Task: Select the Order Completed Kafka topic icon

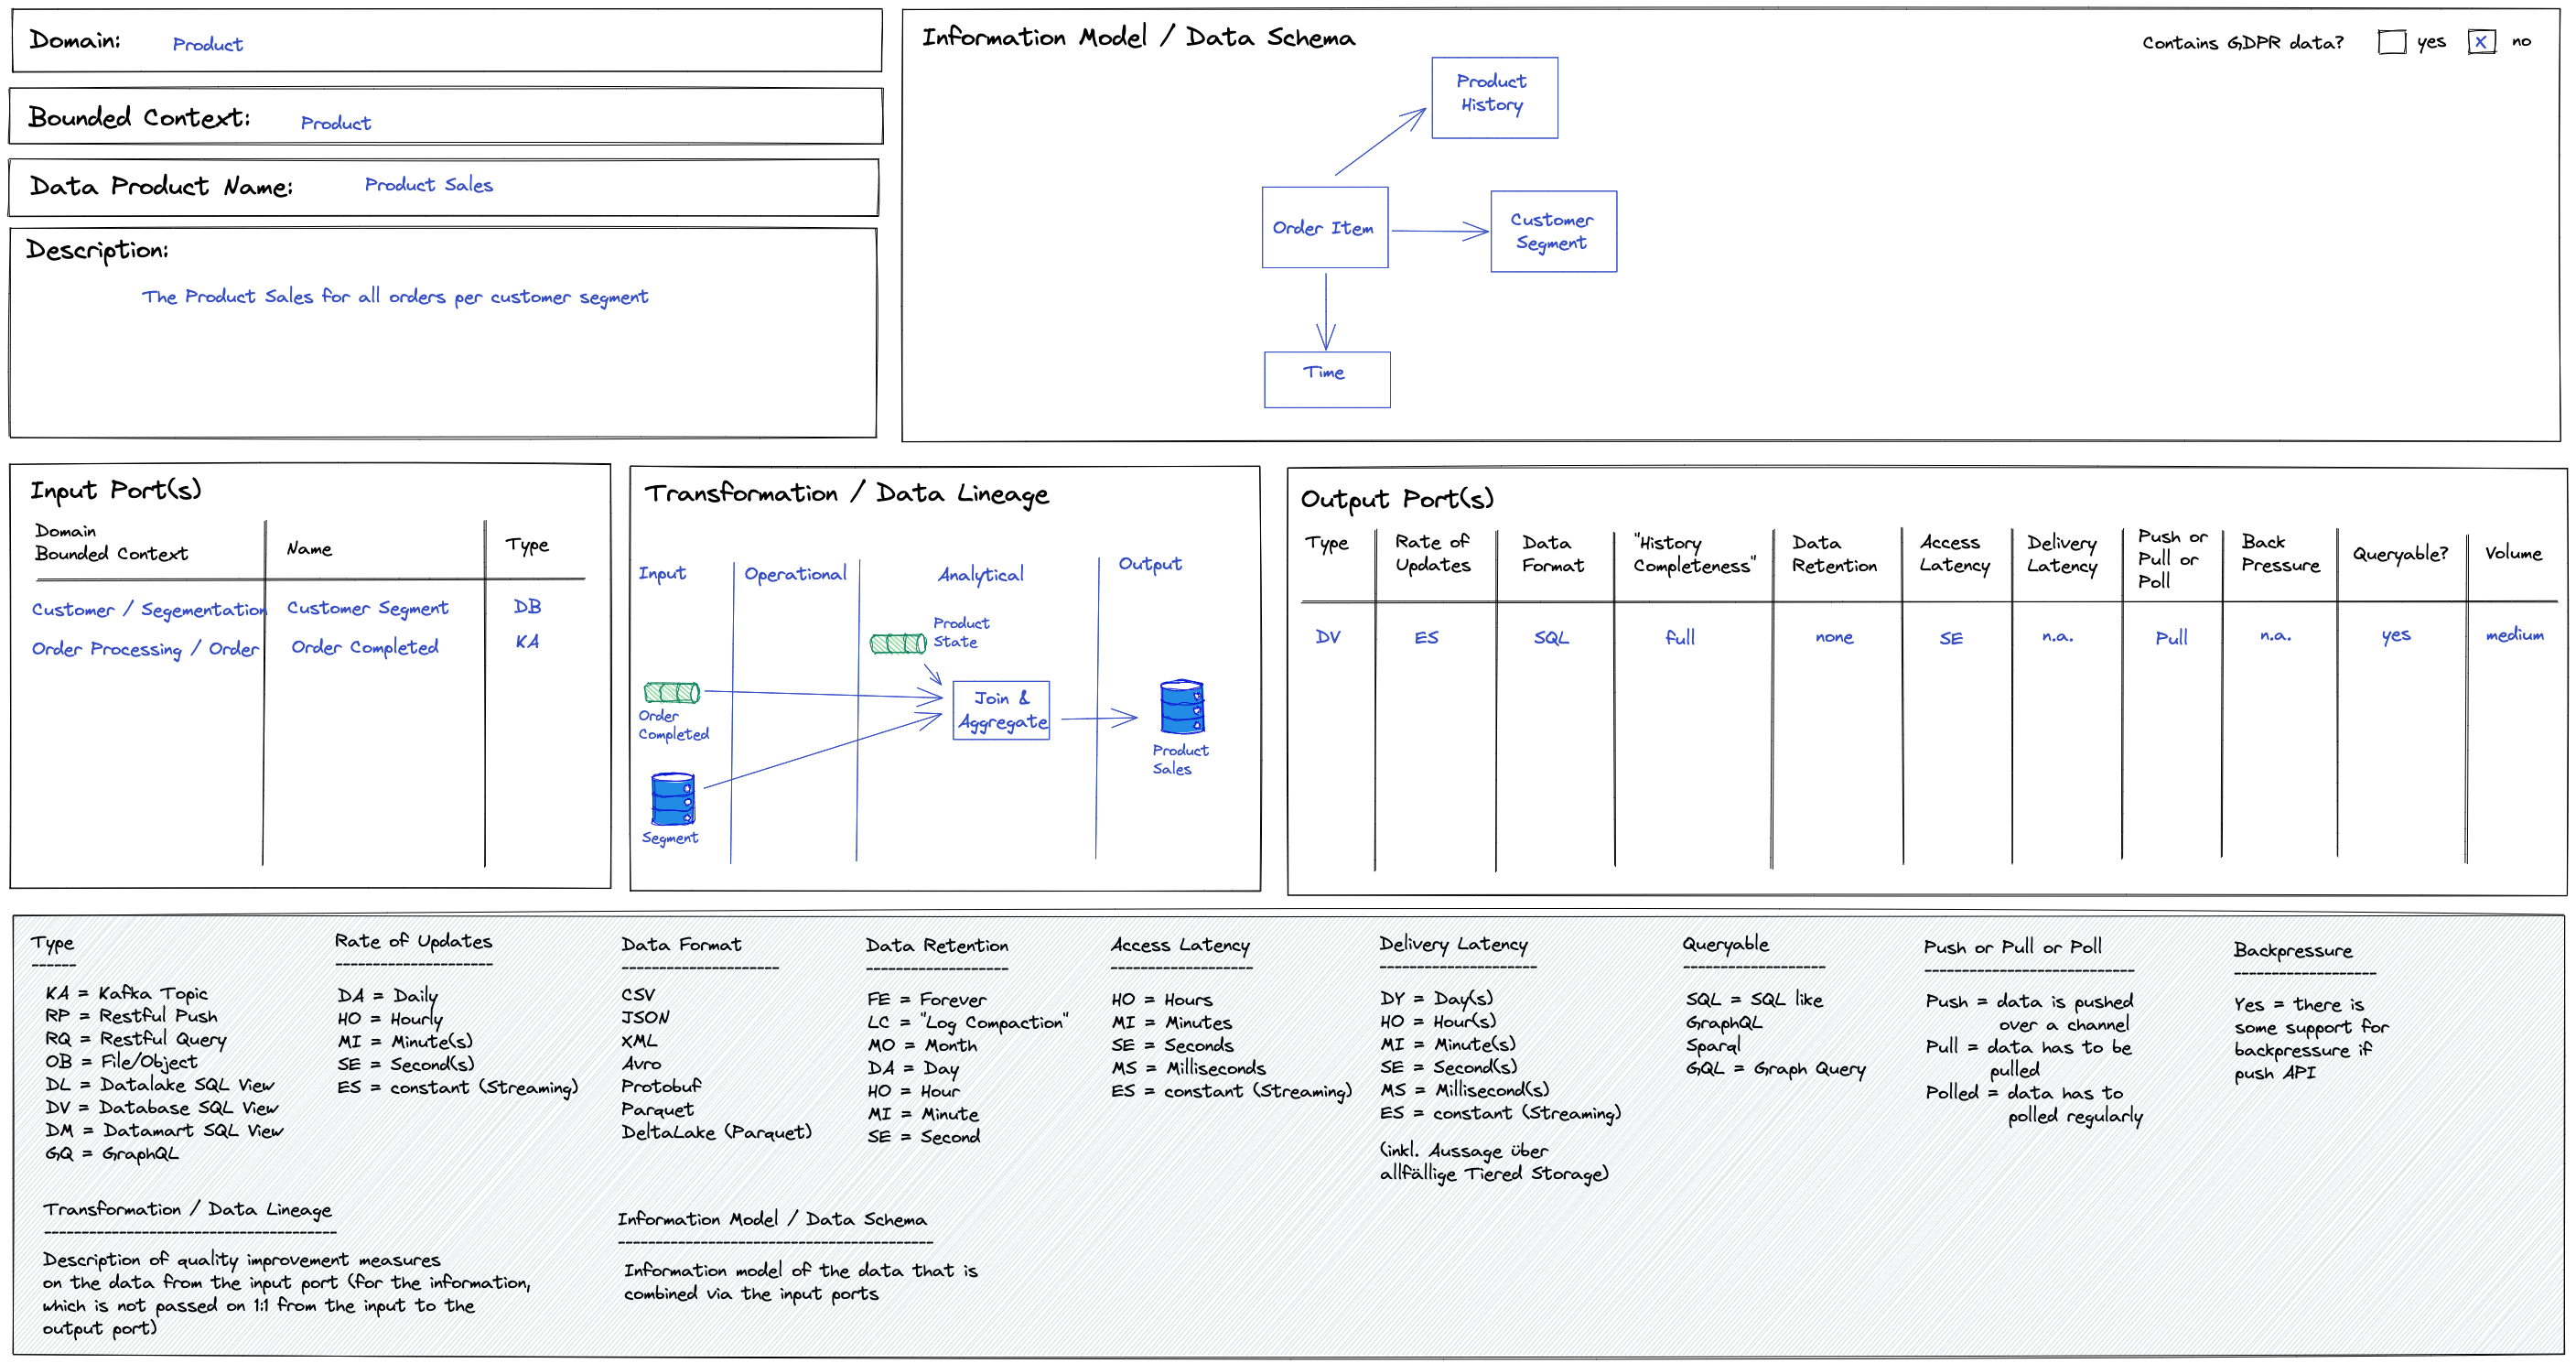Action: point(671,692)
